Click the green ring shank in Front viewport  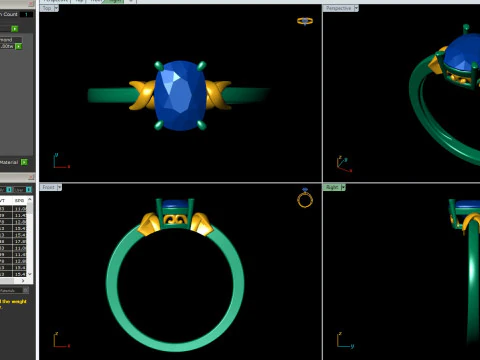pos(113,283)
